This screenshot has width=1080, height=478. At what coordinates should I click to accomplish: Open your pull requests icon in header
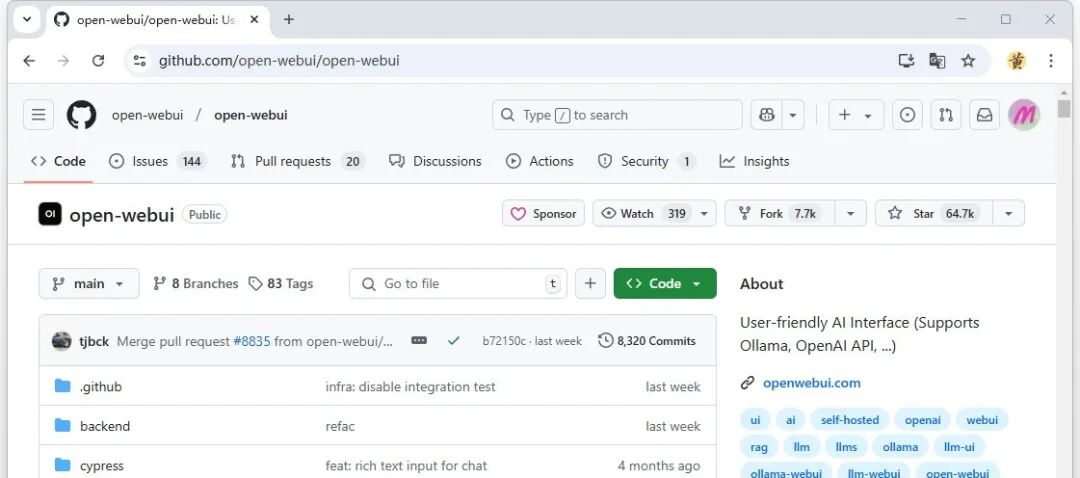pos(946,115)
